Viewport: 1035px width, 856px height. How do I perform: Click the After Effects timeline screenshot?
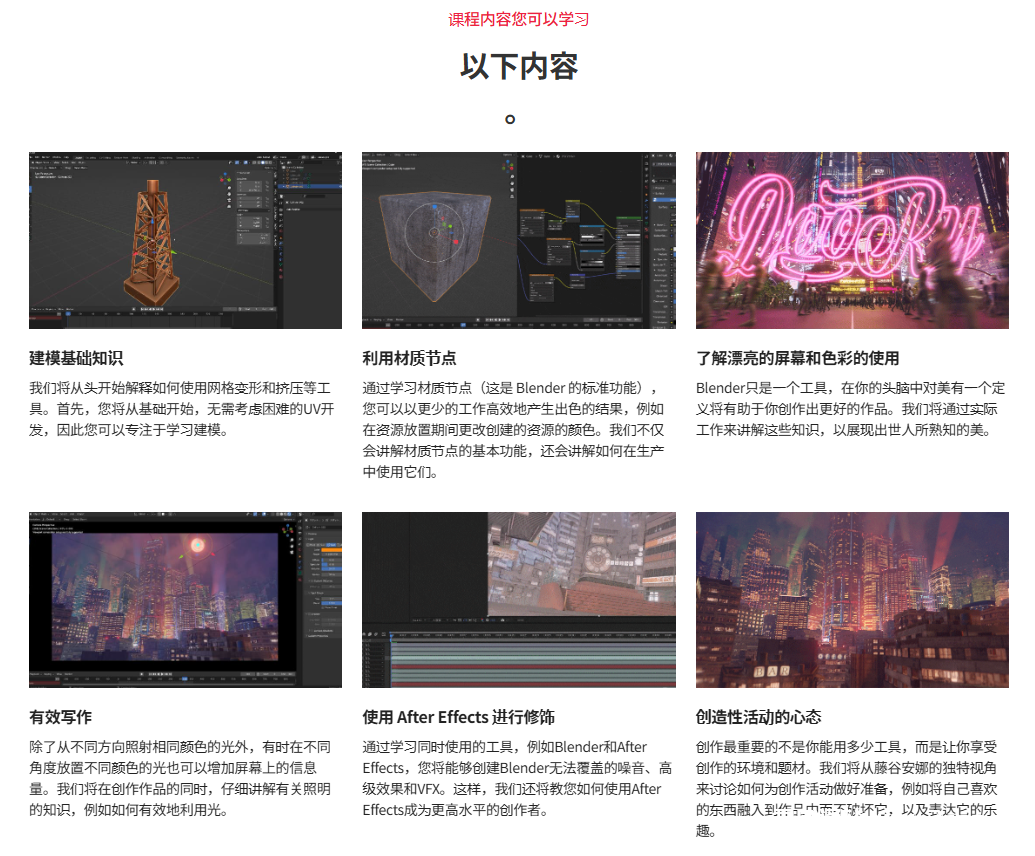click(x=518, y=600)
